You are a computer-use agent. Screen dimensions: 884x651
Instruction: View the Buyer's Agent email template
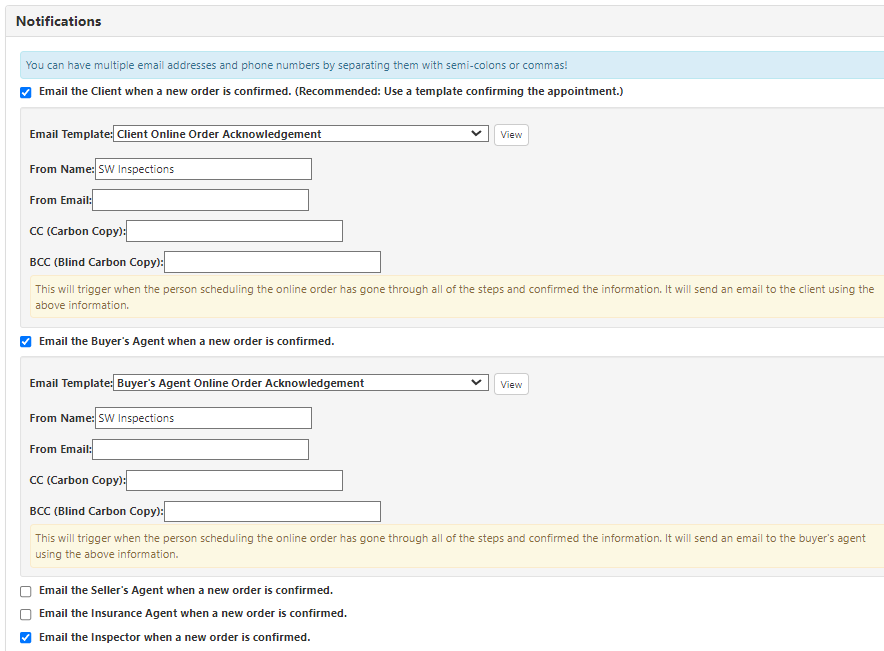(x=511, y=384)
